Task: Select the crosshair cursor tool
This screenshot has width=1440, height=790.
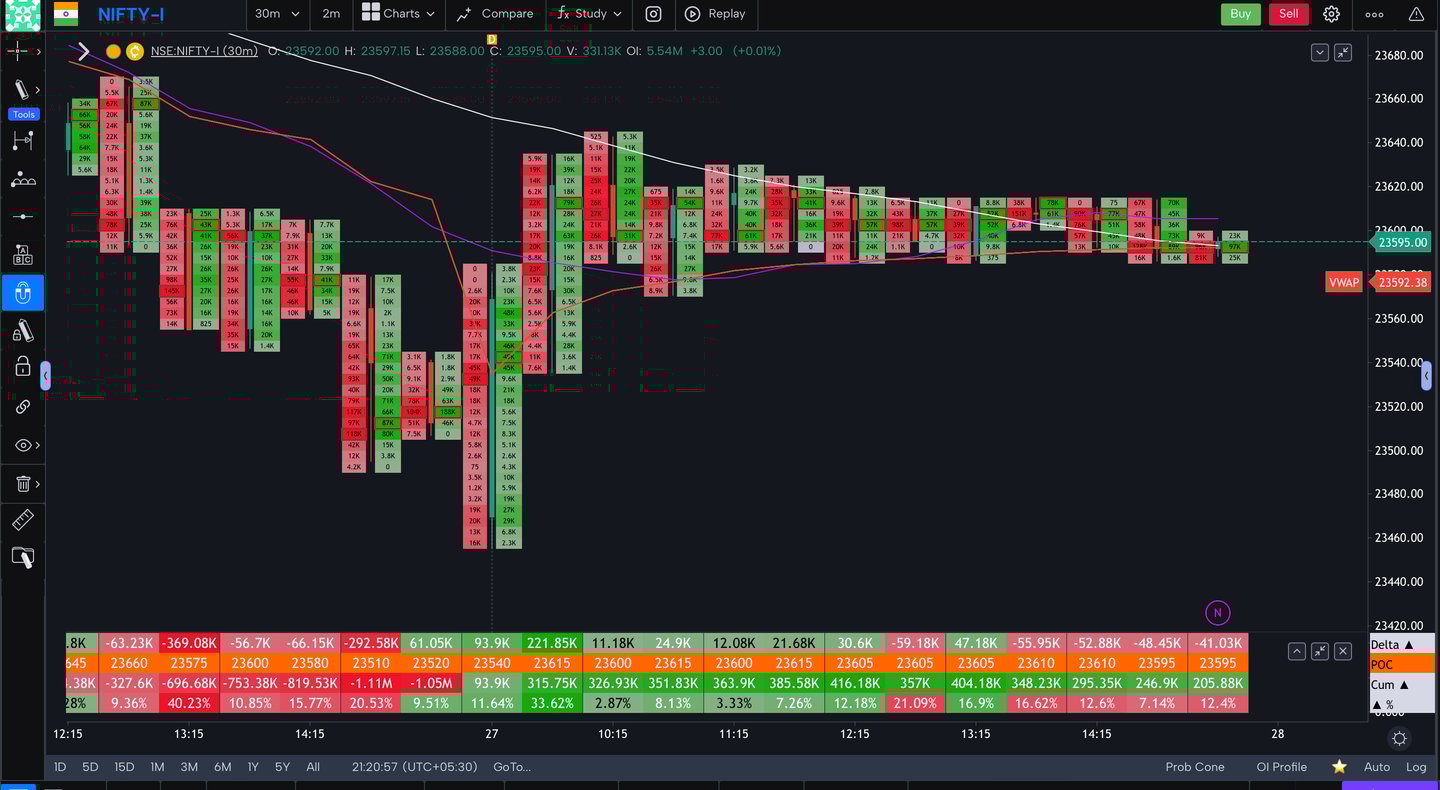Action: pyautogui.click(x=17, y=51)
